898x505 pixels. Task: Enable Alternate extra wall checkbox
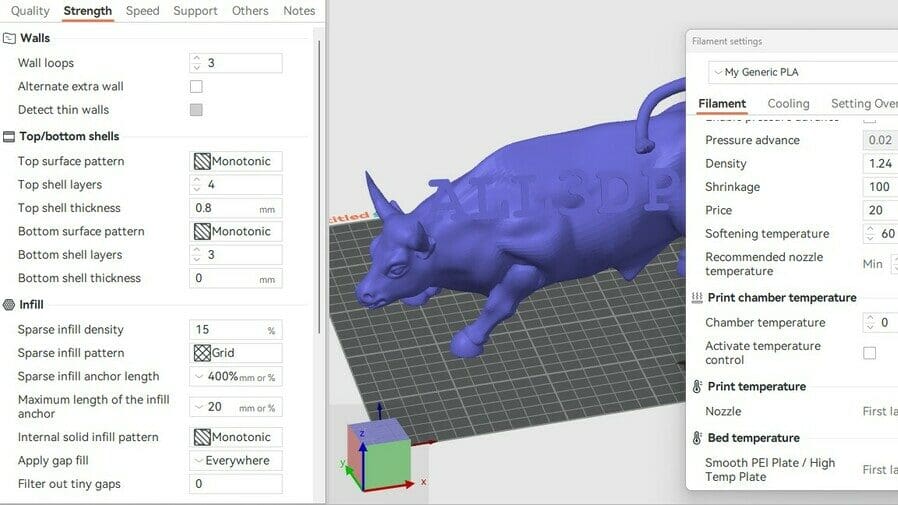(x=196, y=87)
